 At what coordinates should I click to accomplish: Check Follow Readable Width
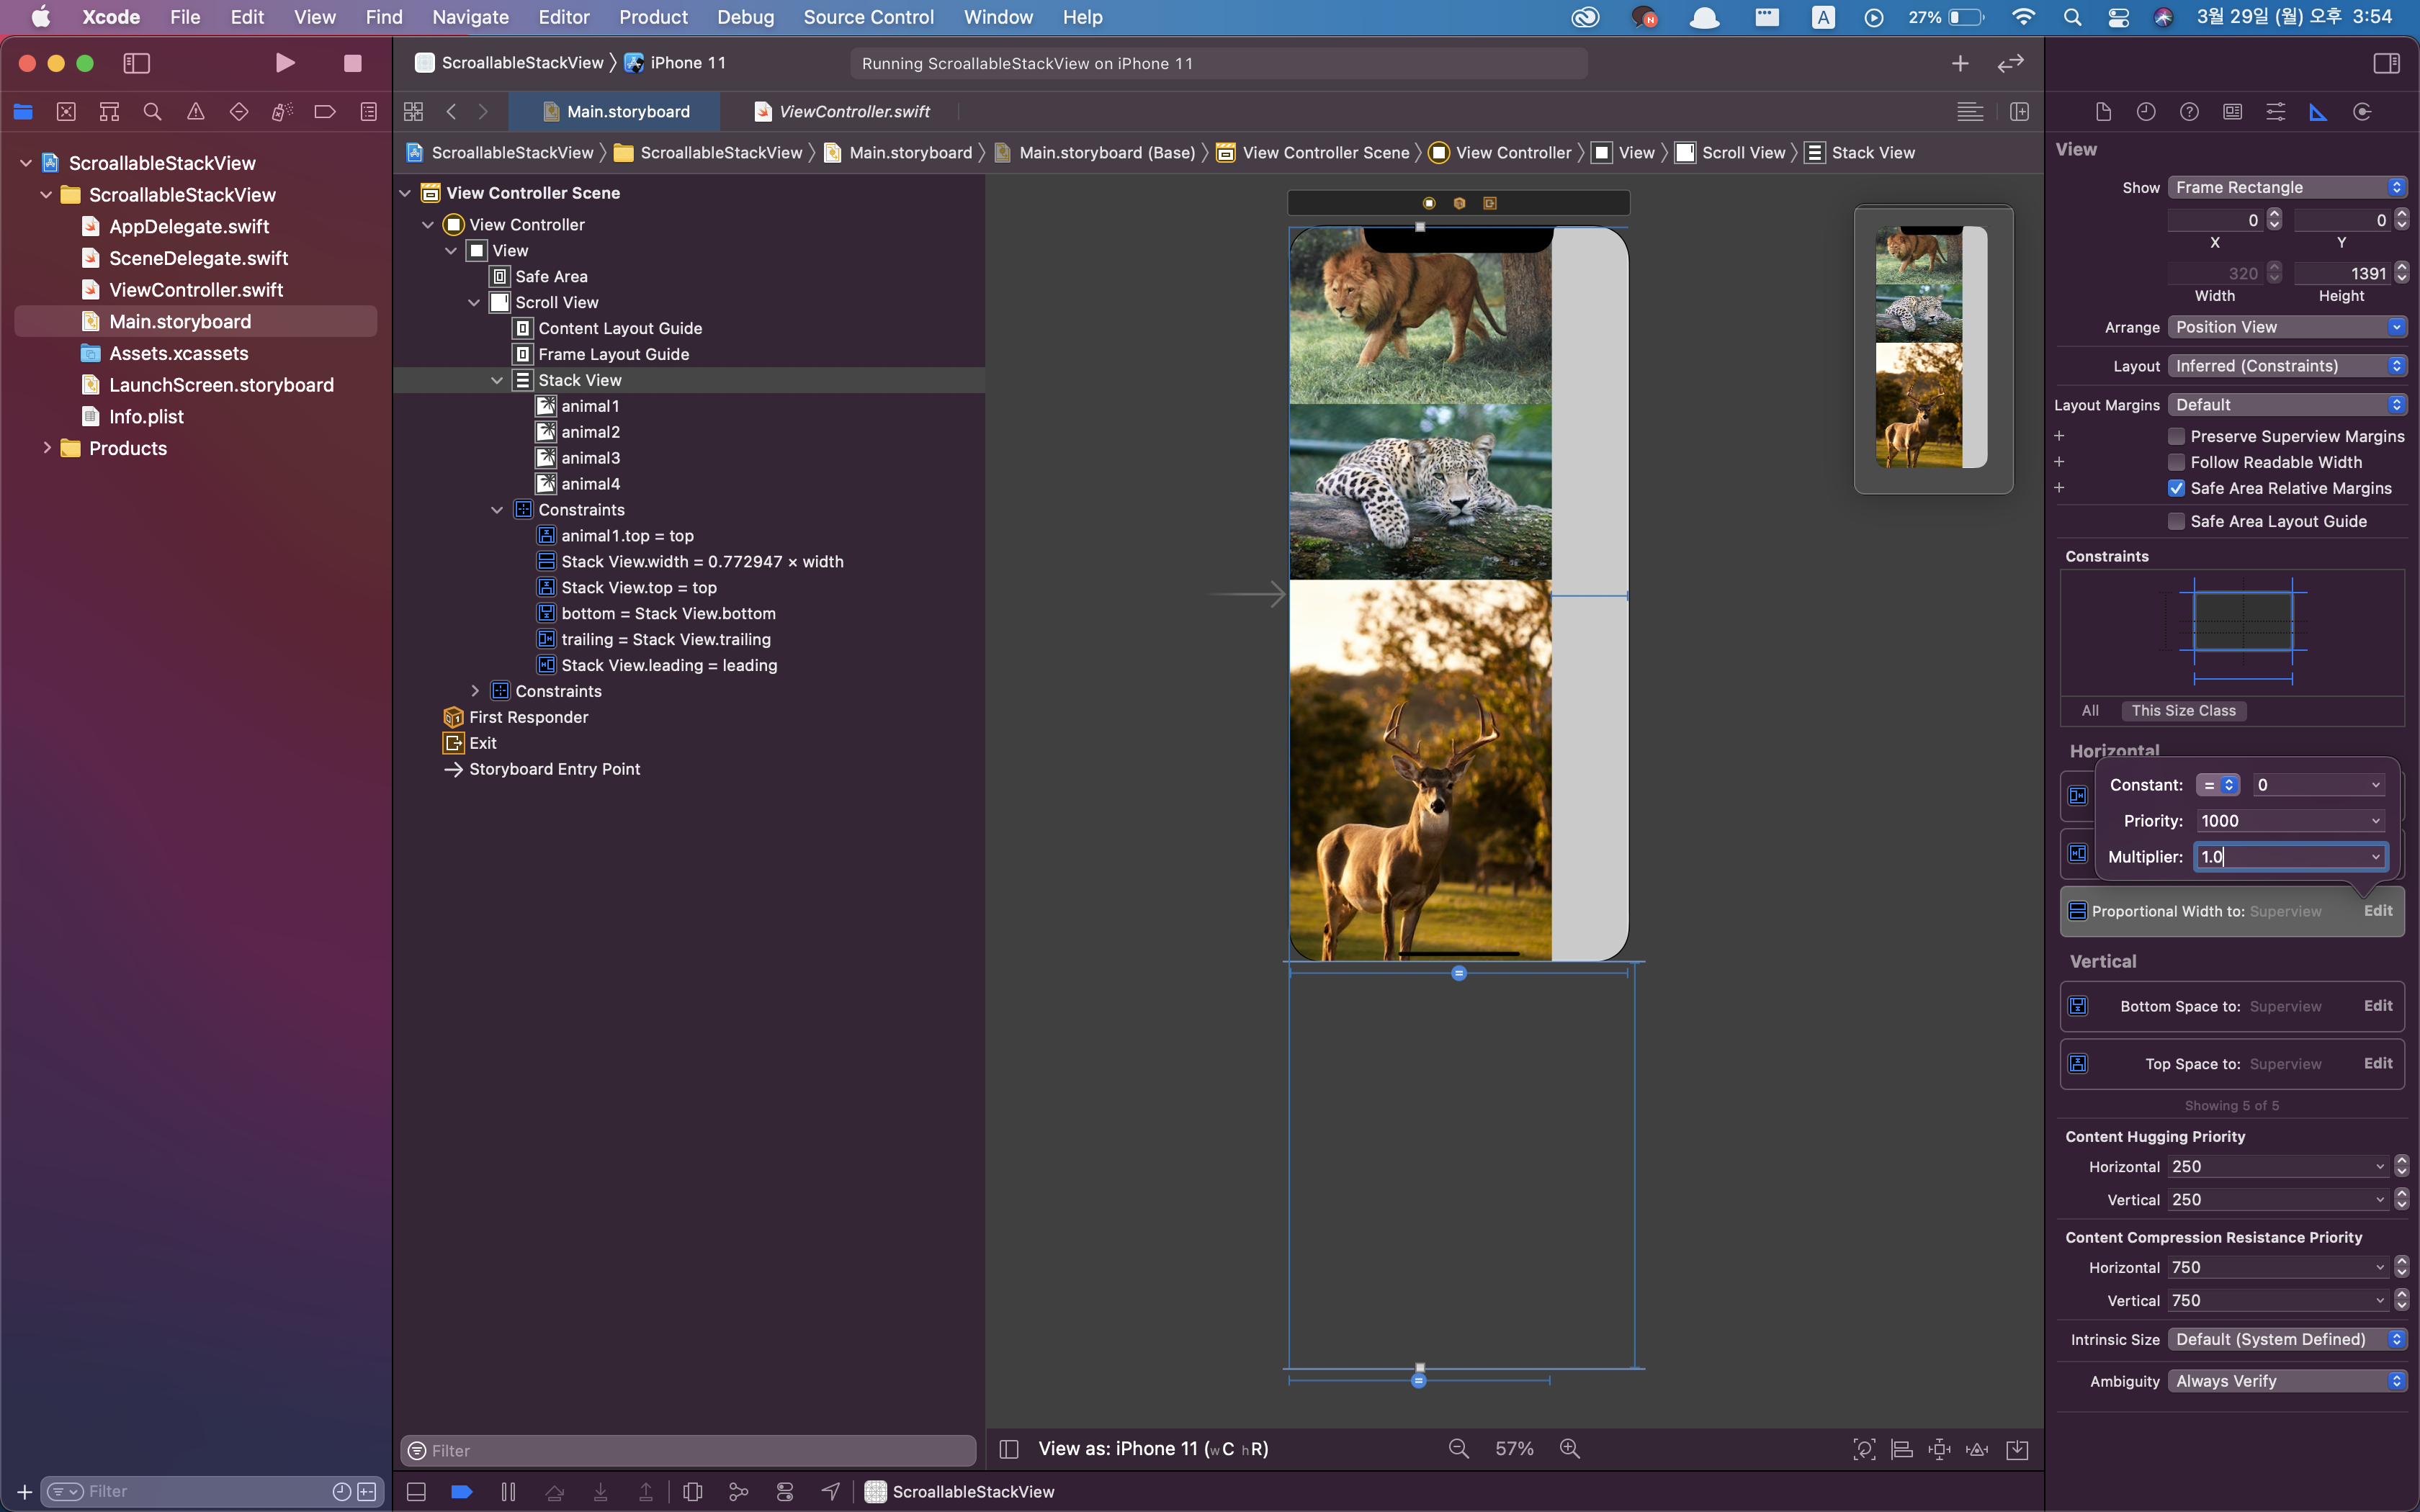(2176, 462)
